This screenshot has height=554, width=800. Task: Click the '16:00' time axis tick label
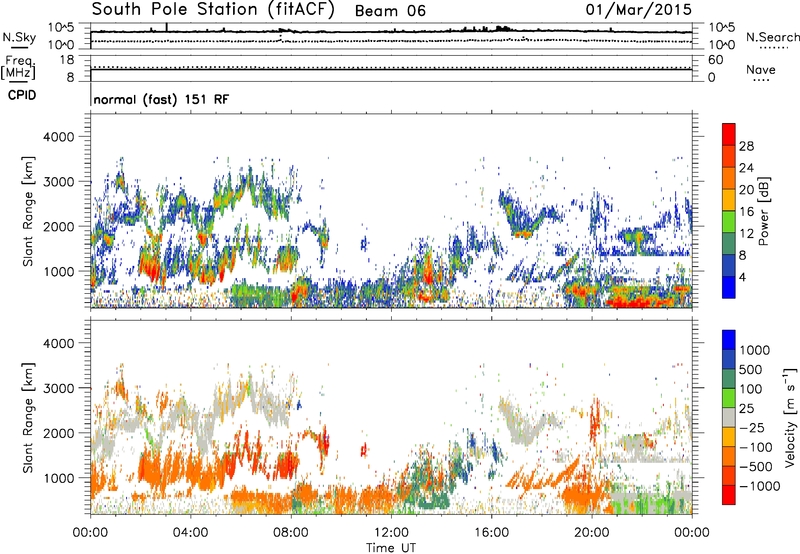click(491, 533)
